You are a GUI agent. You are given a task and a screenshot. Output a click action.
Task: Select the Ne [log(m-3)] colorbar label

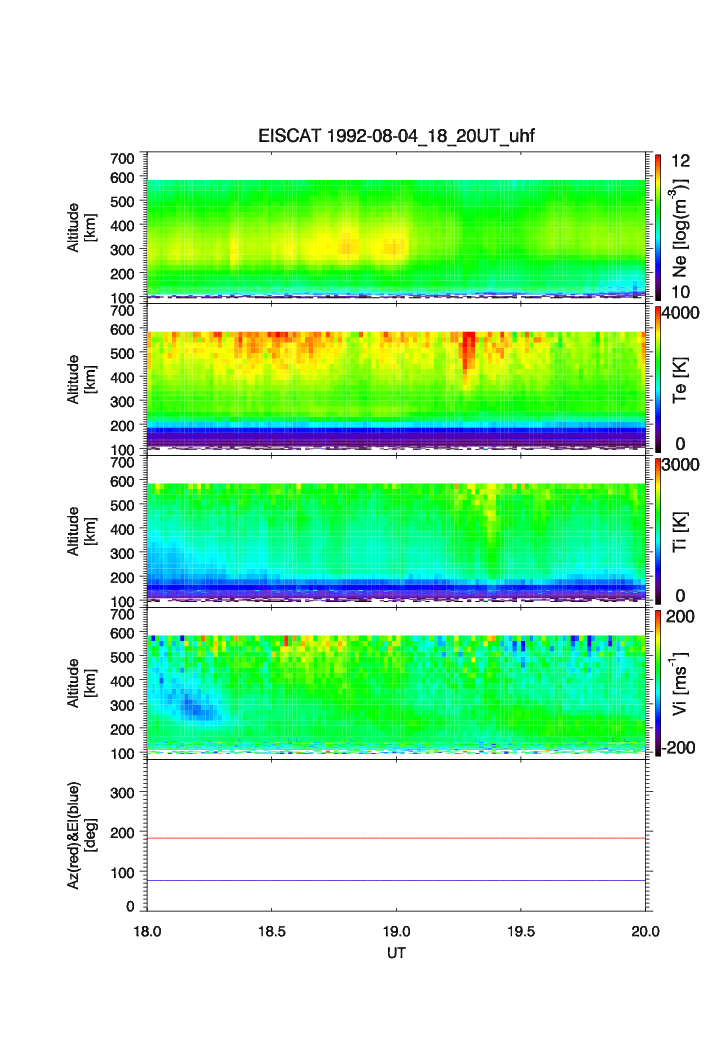click(x=680, y=228)
